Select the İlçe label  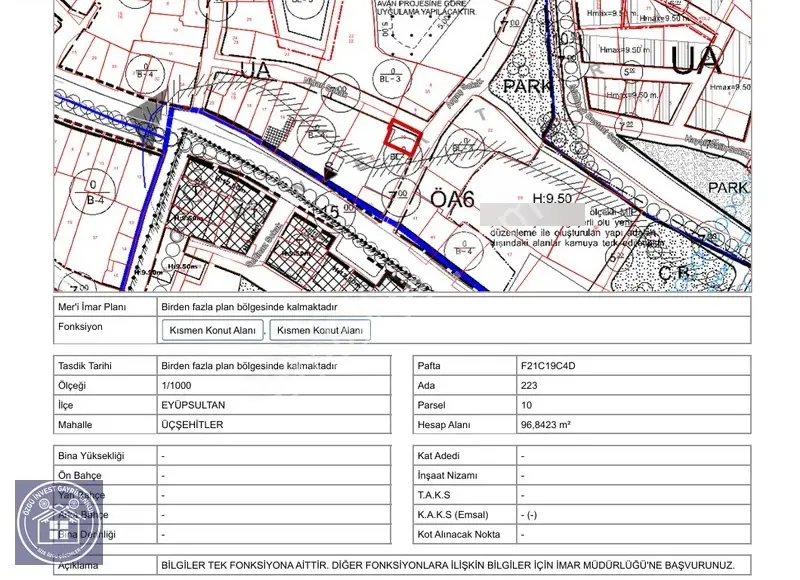pos(65,405)
